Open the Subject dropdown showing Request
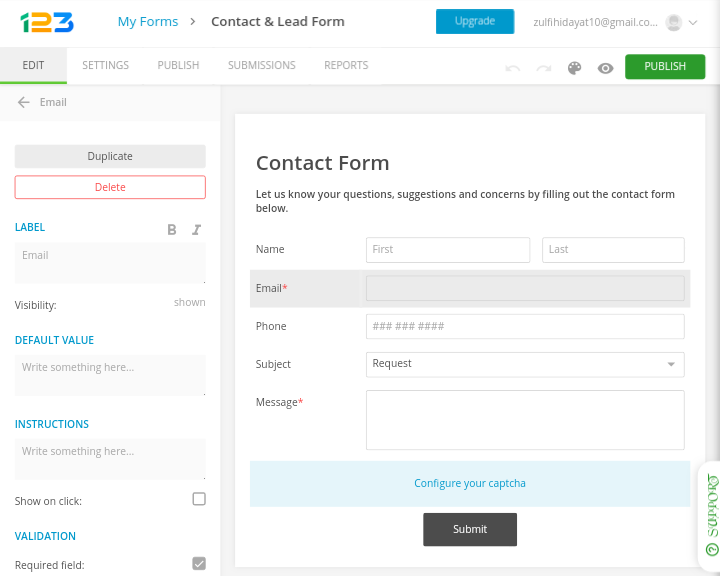 (525, 364)
